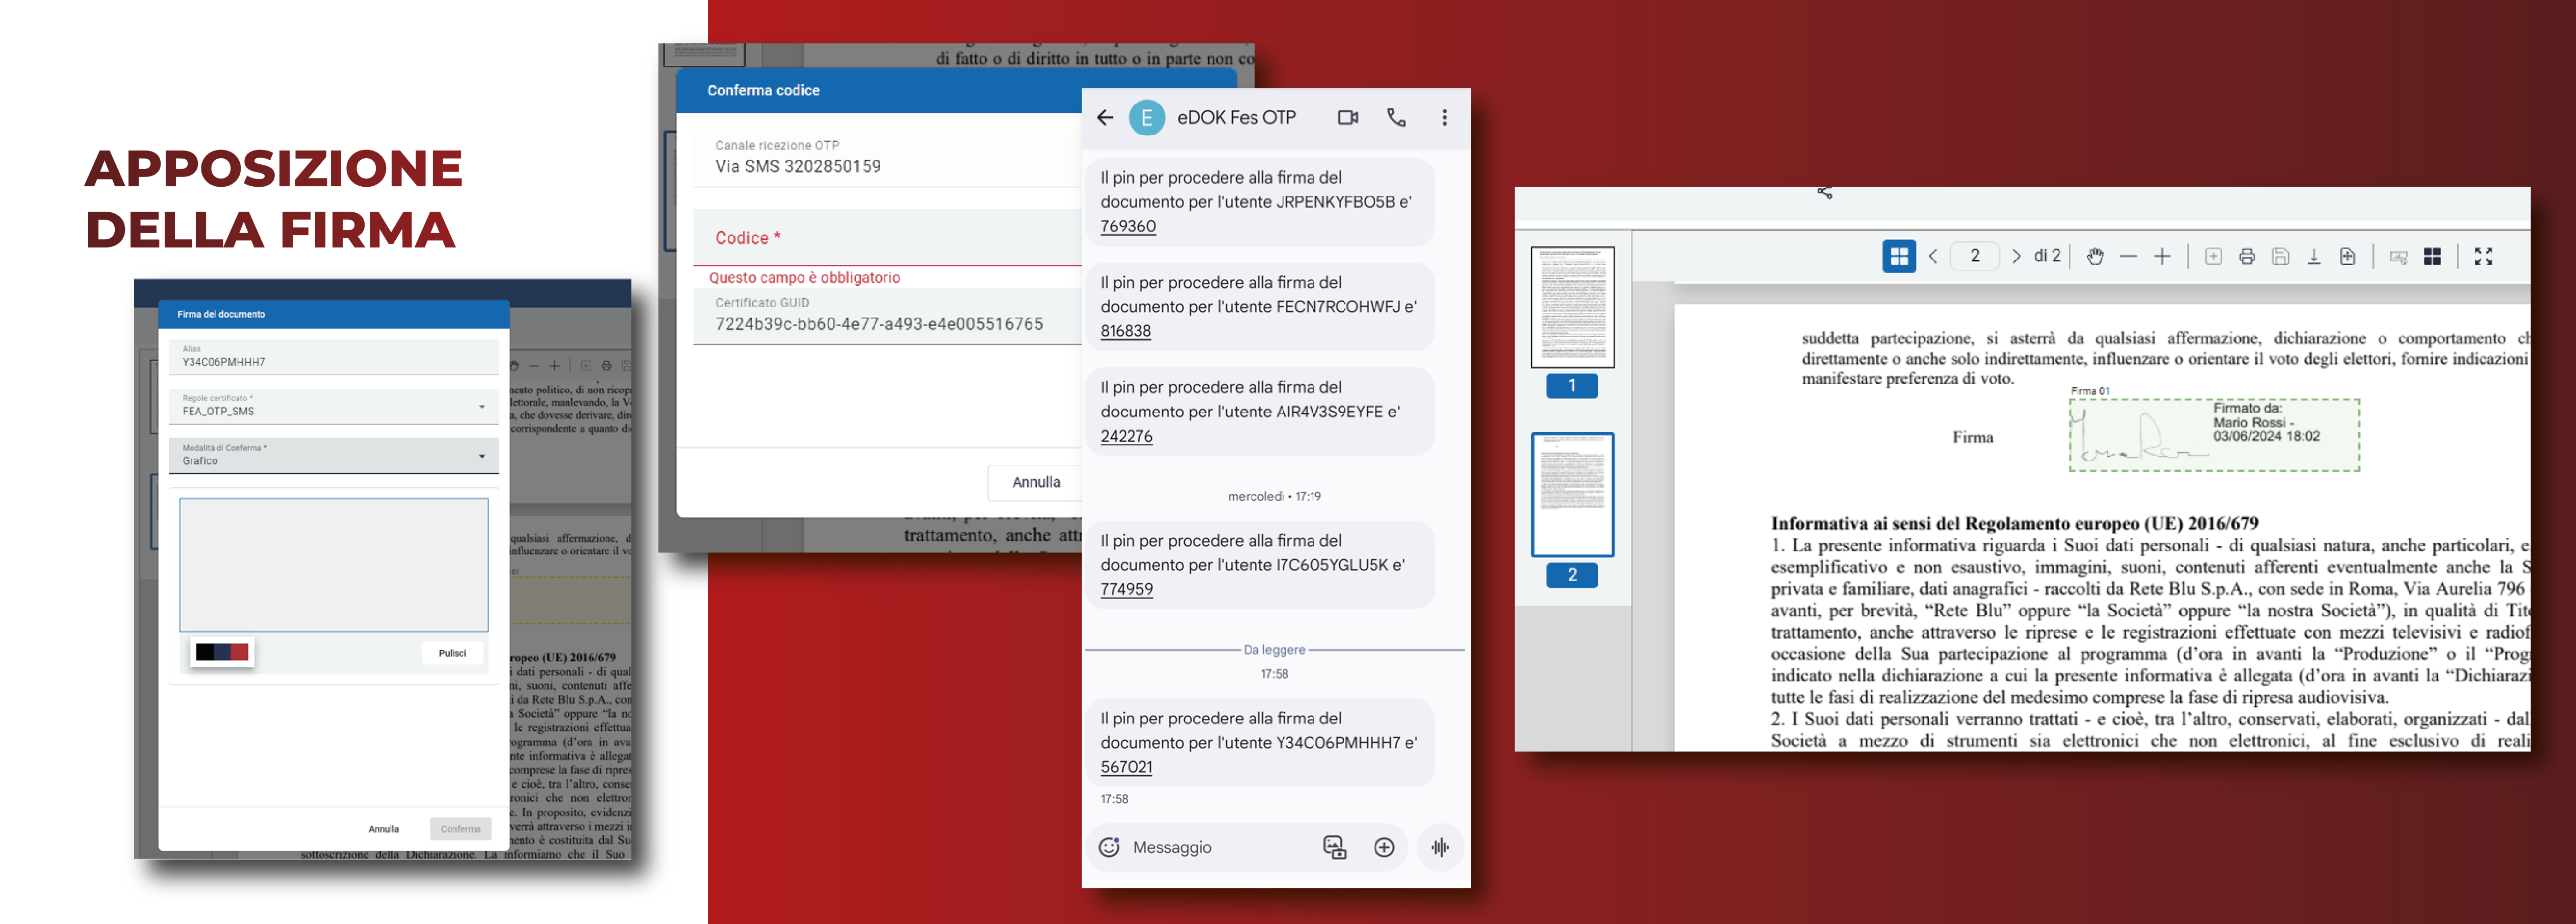Toggle the thumbnail grid view in the PDF viewer

point(1899,257)
